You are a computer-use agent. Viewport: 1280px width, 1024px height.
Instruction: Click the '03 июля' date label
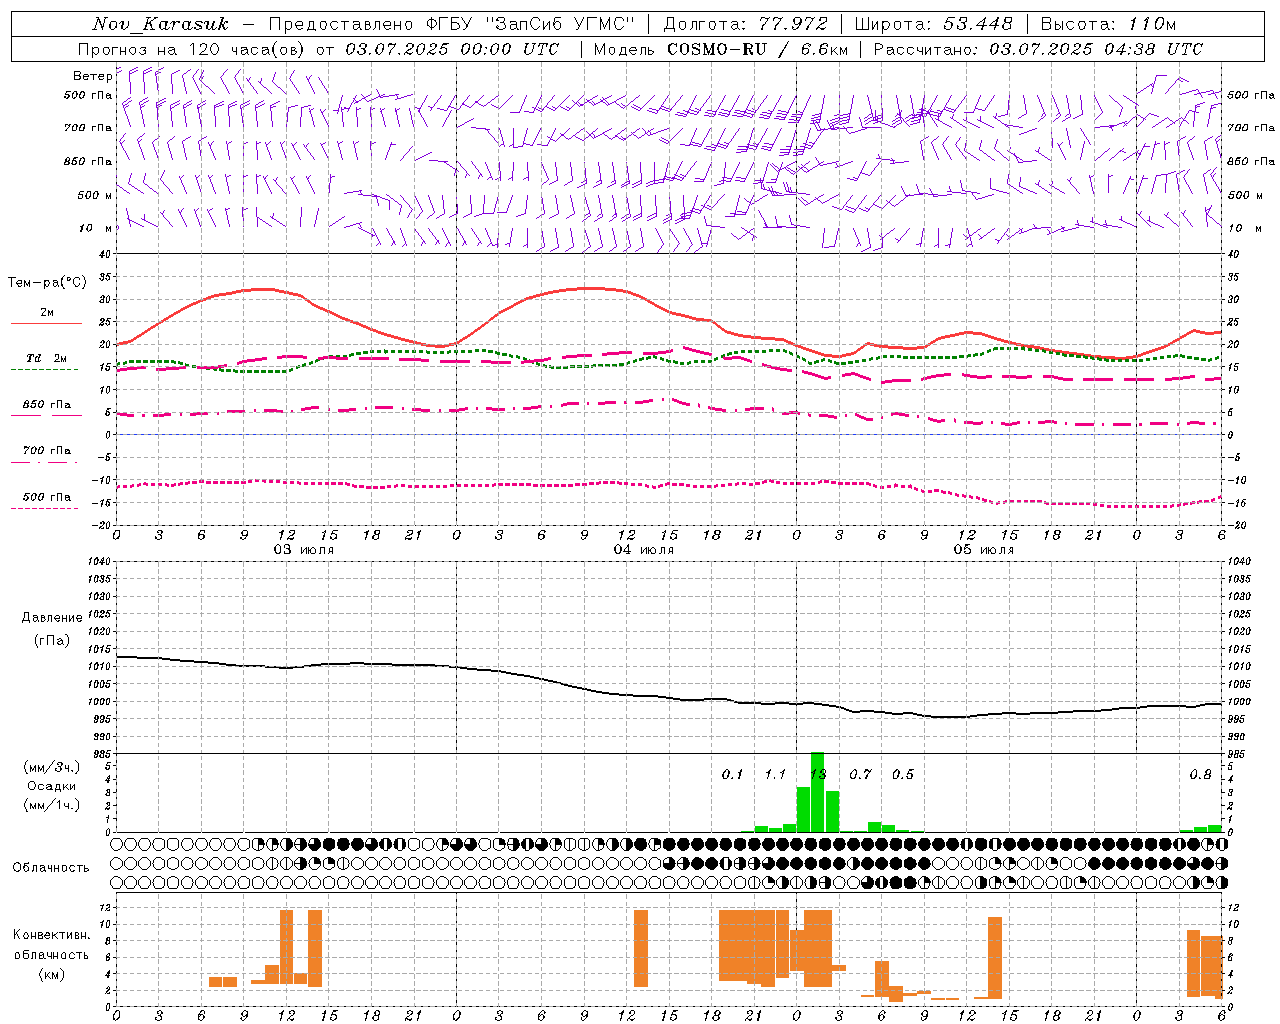click(x=304, y=550)
